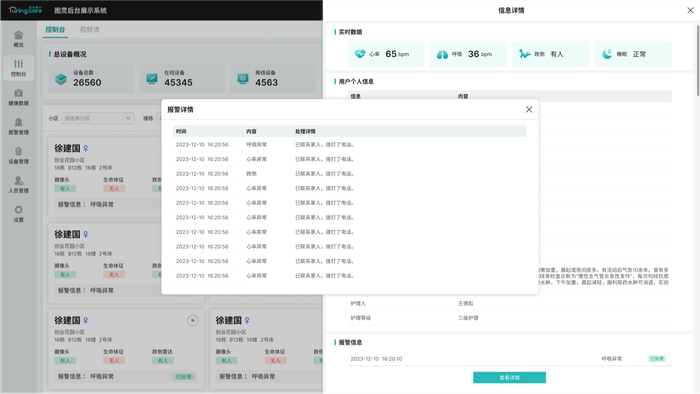Click the alarm timestamp 2023-12-10 16:20:10
700x394 pixels.
[x=376, y=359]
